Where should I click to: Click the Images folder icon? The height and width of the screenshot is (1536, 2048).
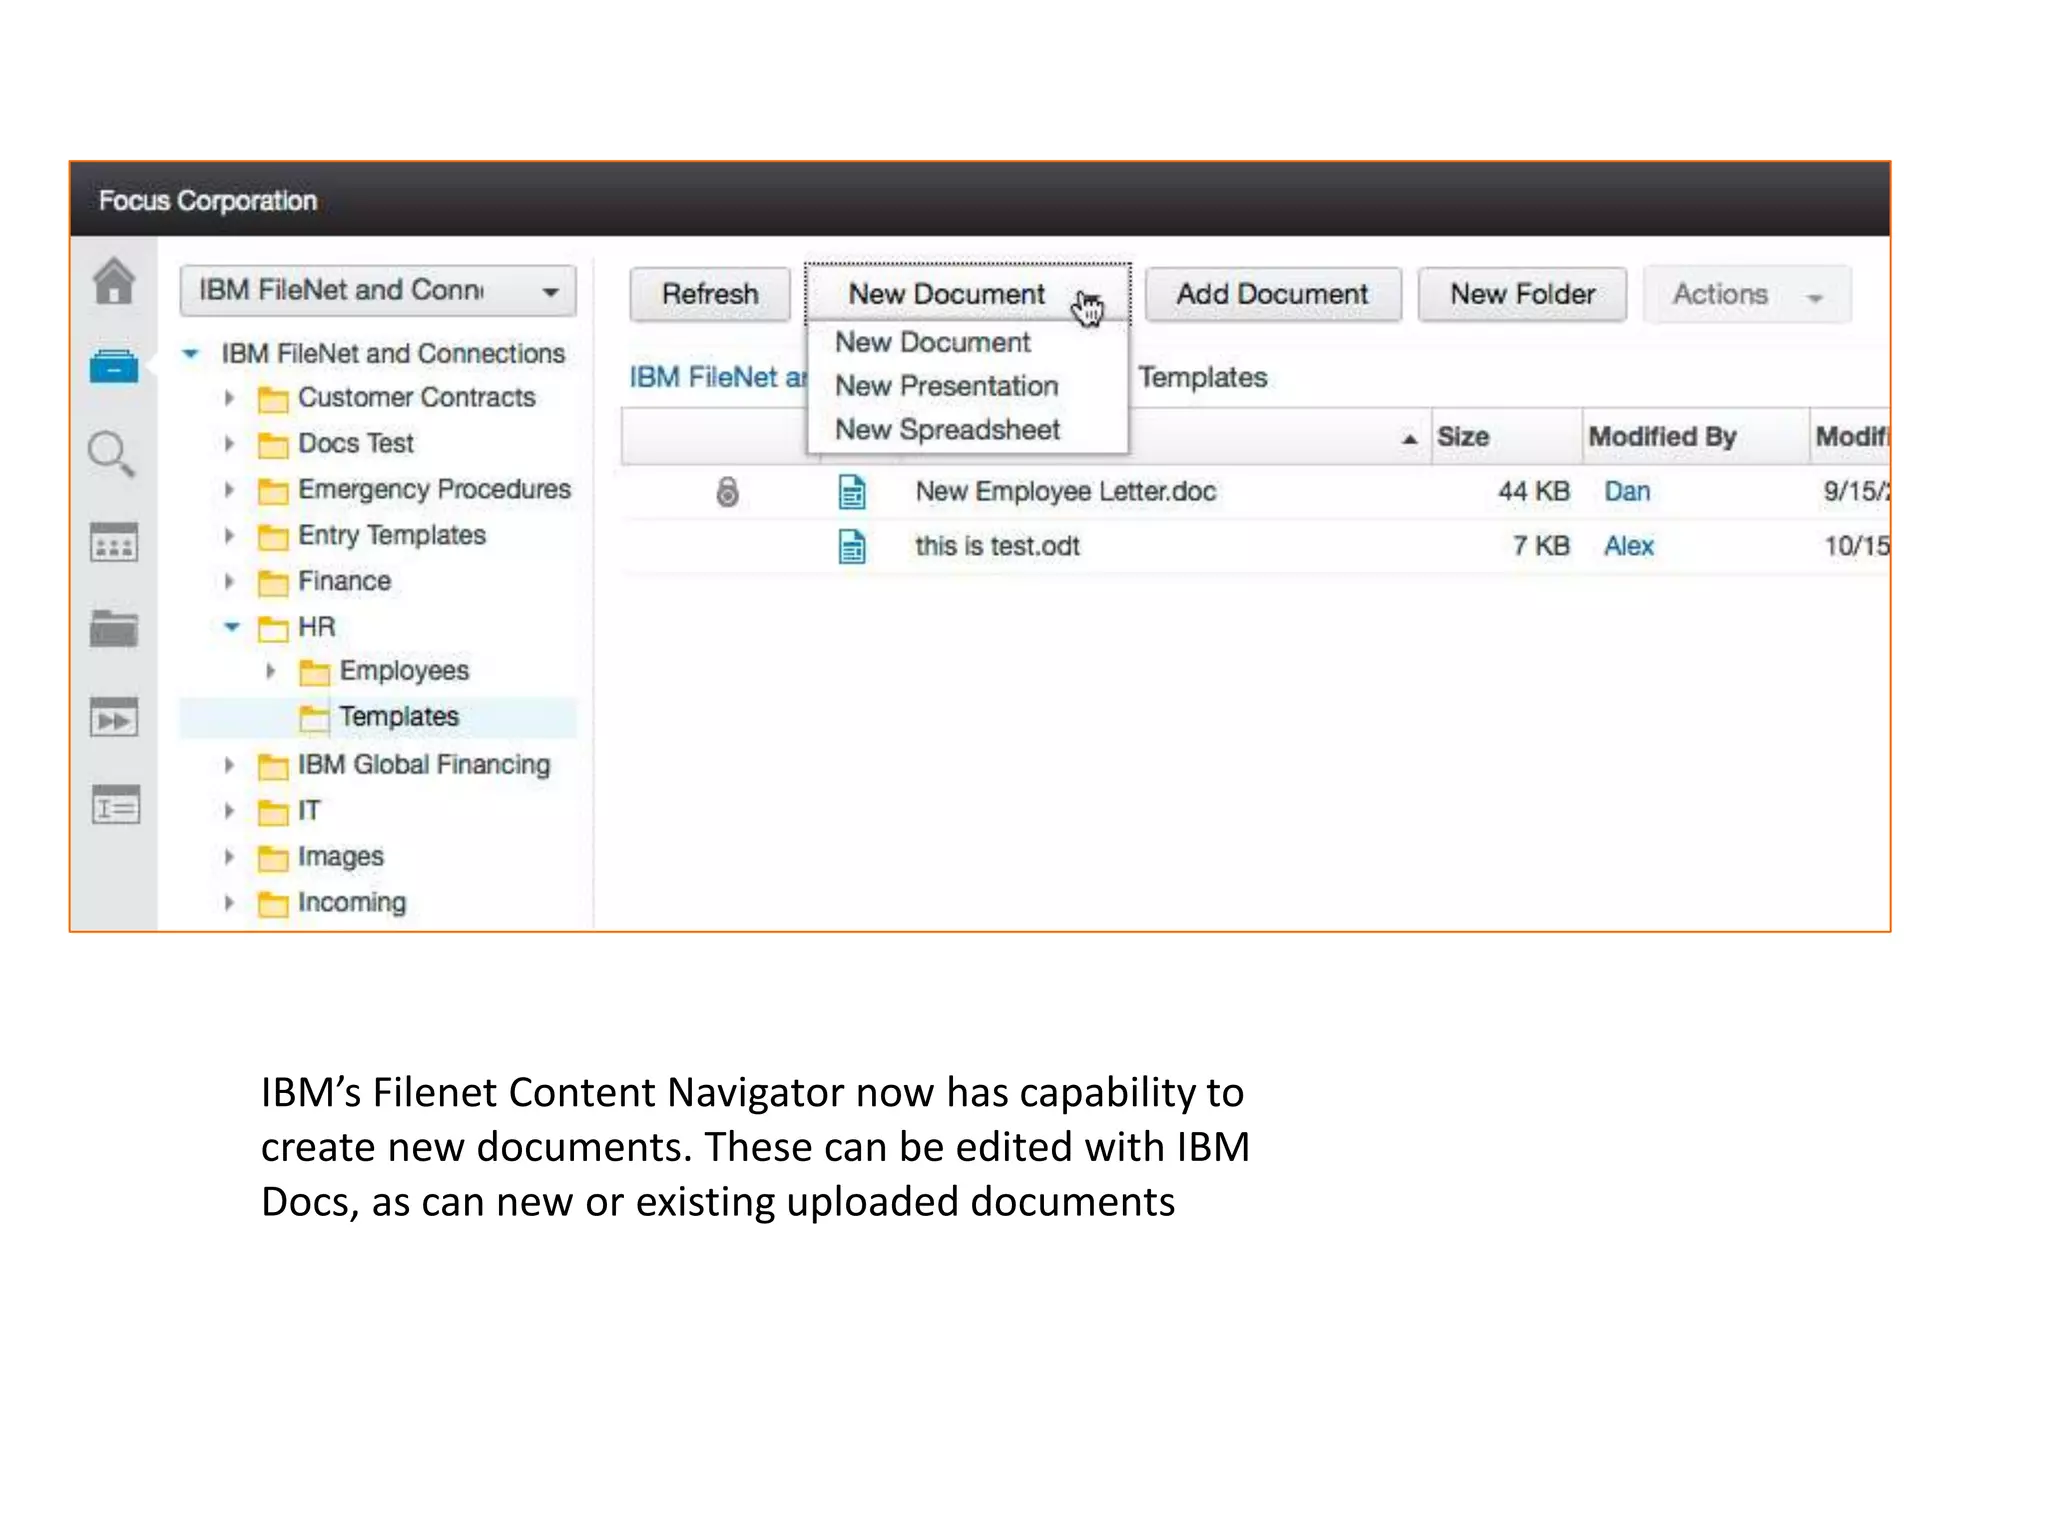[273, 858]
